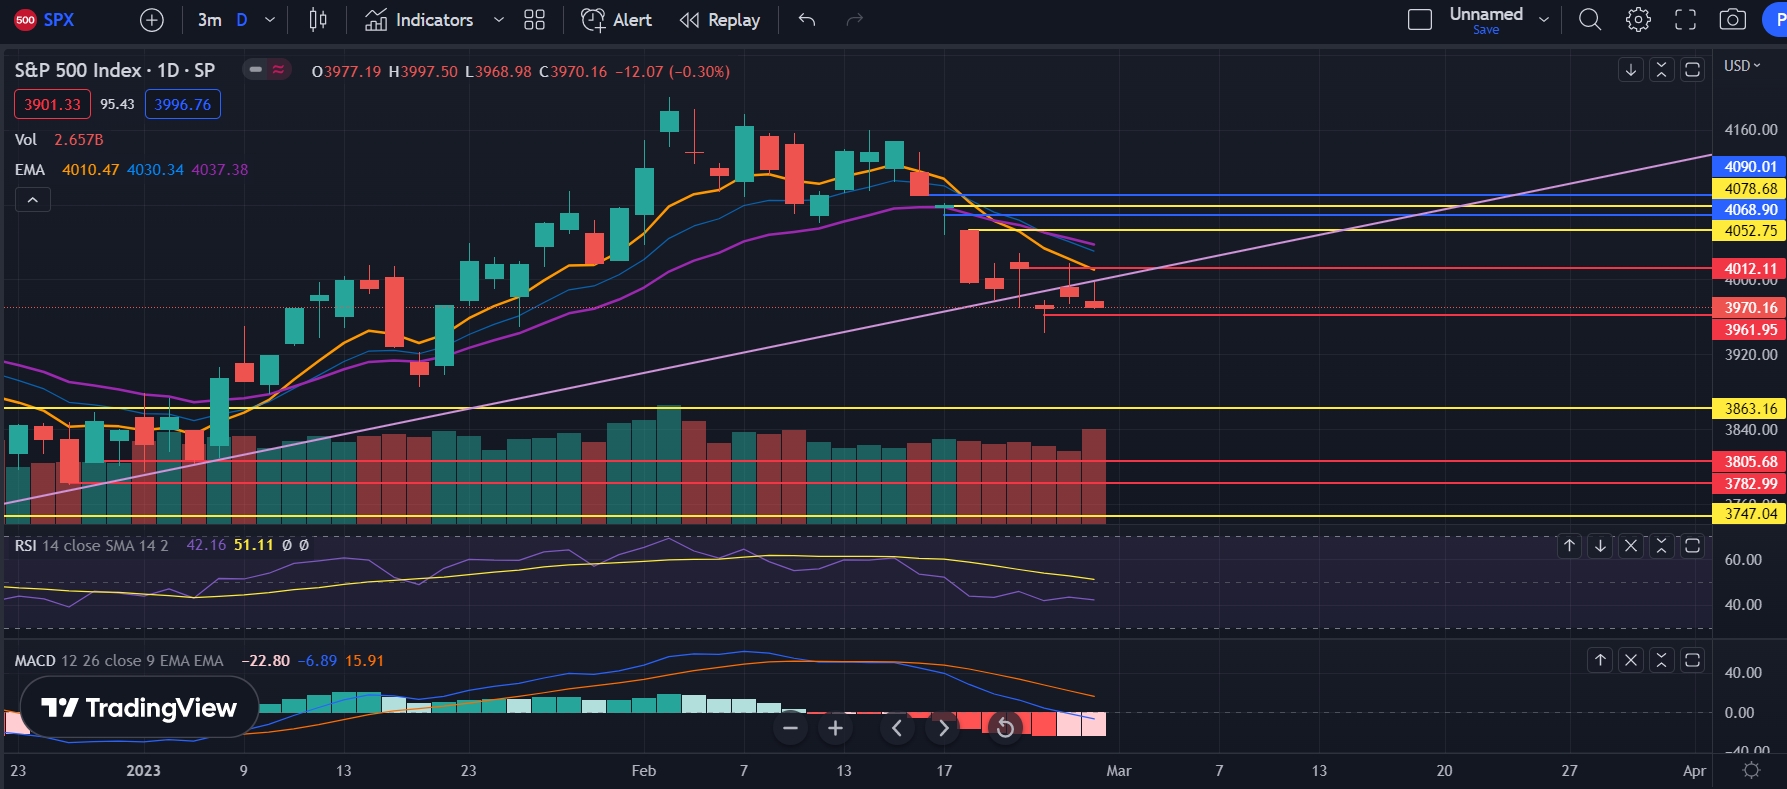Select the 3m timeframe interval
Viewport: 1787px width, 789px height.
point(209,20)
